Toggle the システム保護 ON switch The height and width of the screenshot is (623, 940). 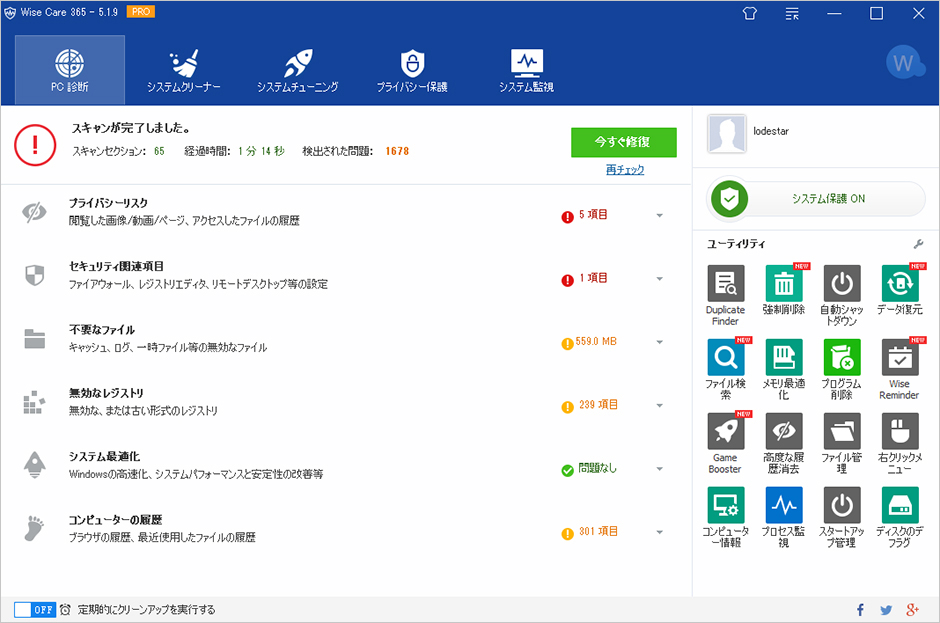(x=816, y=198)
